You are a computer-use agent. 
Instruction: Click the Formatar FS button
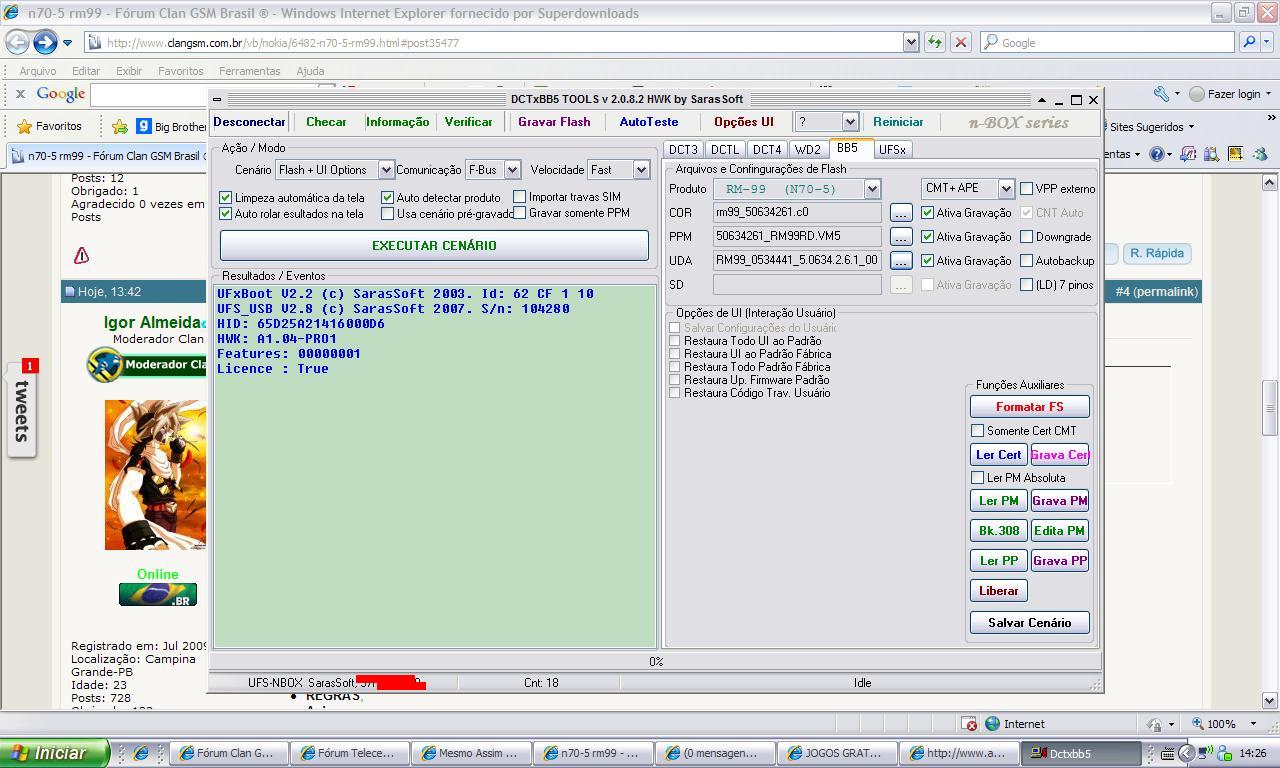point(1029,407)
